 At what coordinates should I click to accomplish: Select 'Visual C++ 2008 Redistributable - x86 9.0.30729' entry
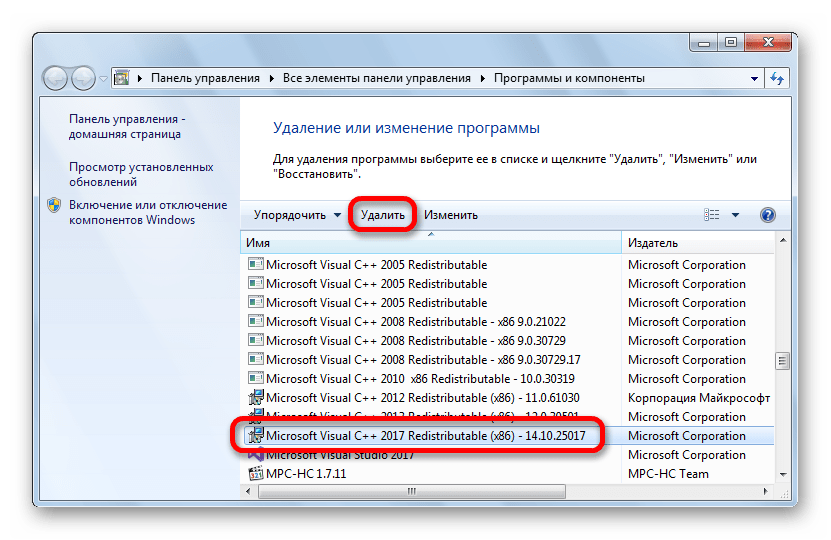click(508, 341)
